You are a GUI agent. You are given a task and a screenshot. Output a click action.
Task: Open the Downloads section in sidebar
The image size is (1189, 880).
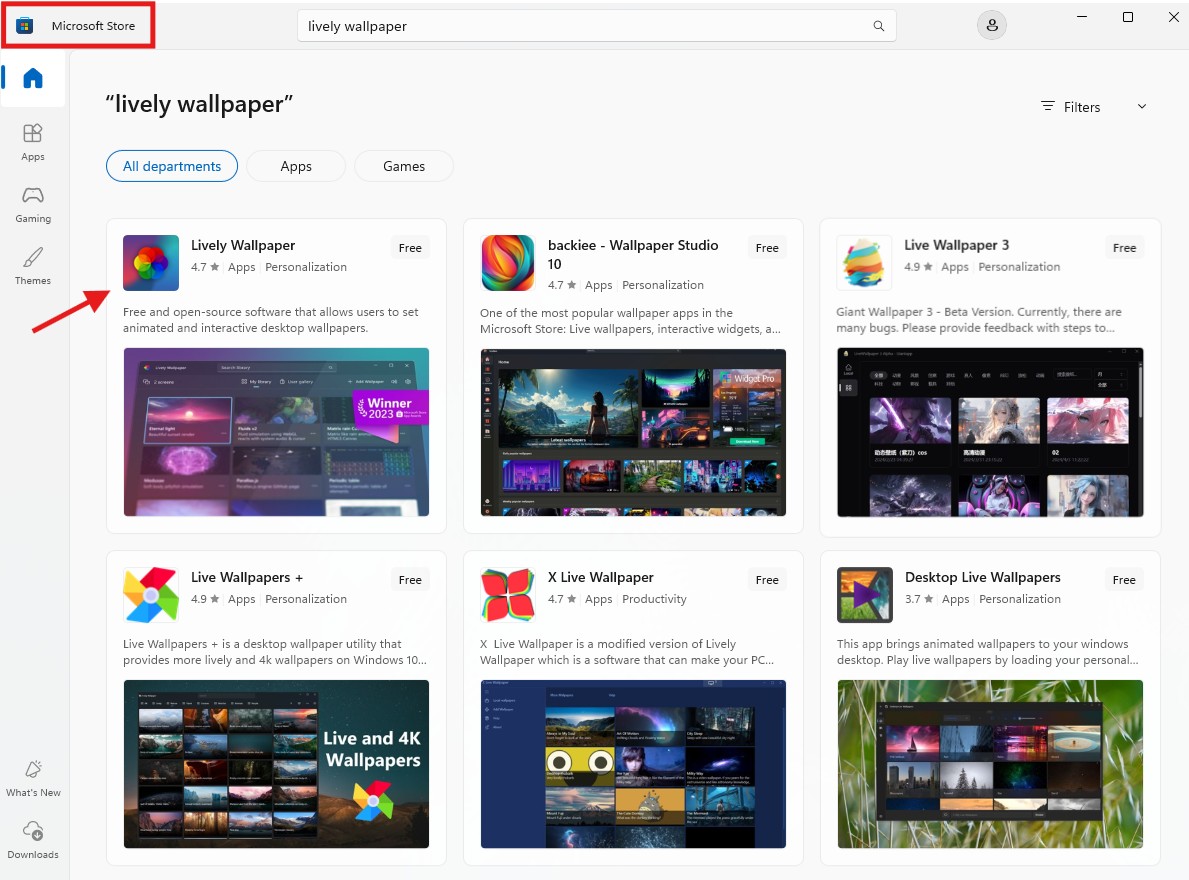33,839
